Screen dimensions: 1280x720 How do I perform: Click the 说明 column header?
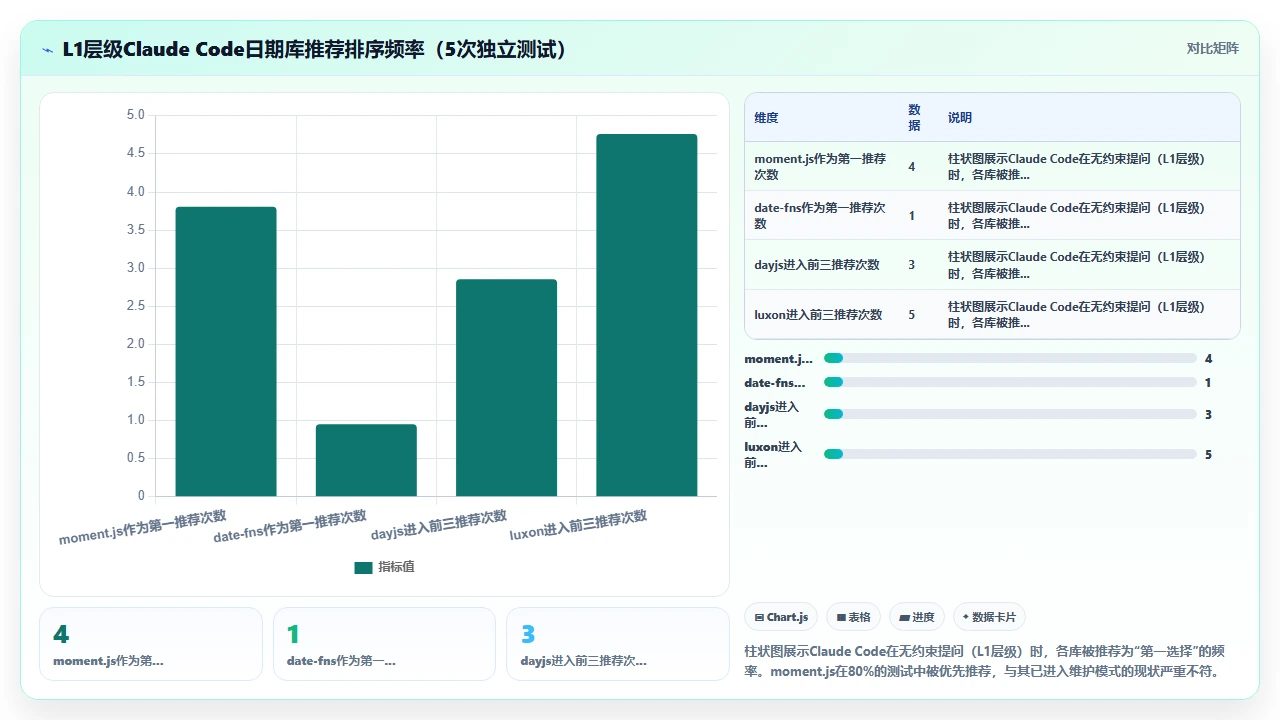pos(960,118)
